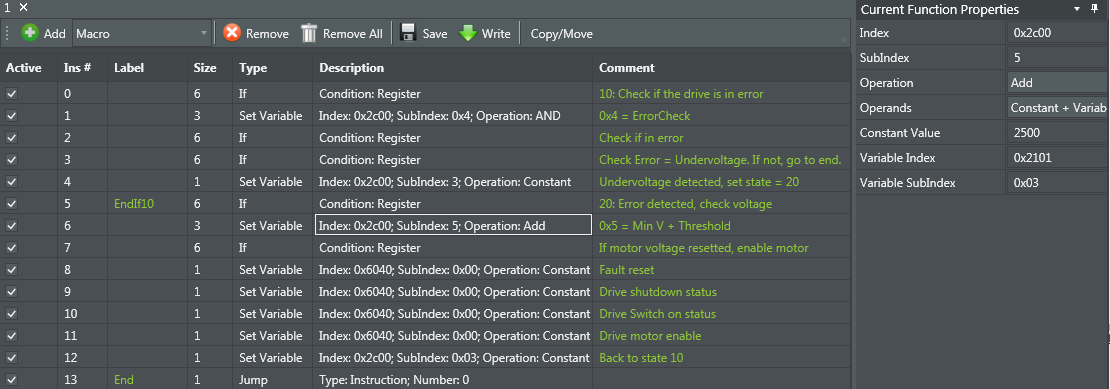This screenshot has width=1110, height=389.
Task: Click the green Write download arrow icon
Action: pyautogui.click(x=468, y=33)
